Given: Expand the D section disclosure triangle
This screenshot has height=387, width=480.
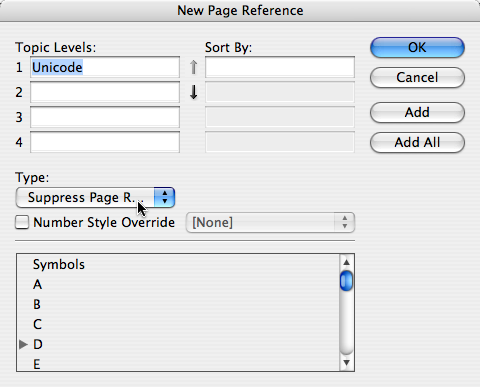Looking at the screenshot, I should pyautogui.click(x=23, y=344).
